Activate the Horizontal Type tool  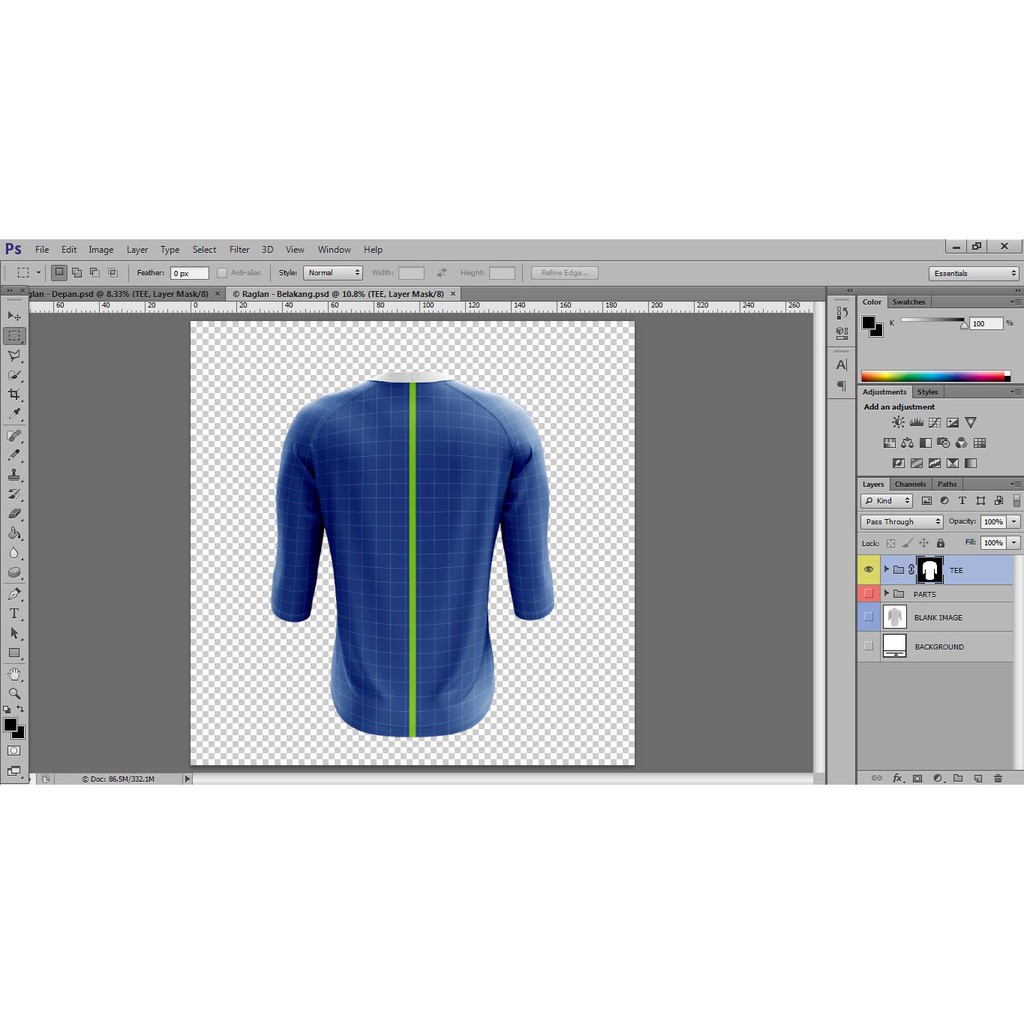[x=14, y=613]
